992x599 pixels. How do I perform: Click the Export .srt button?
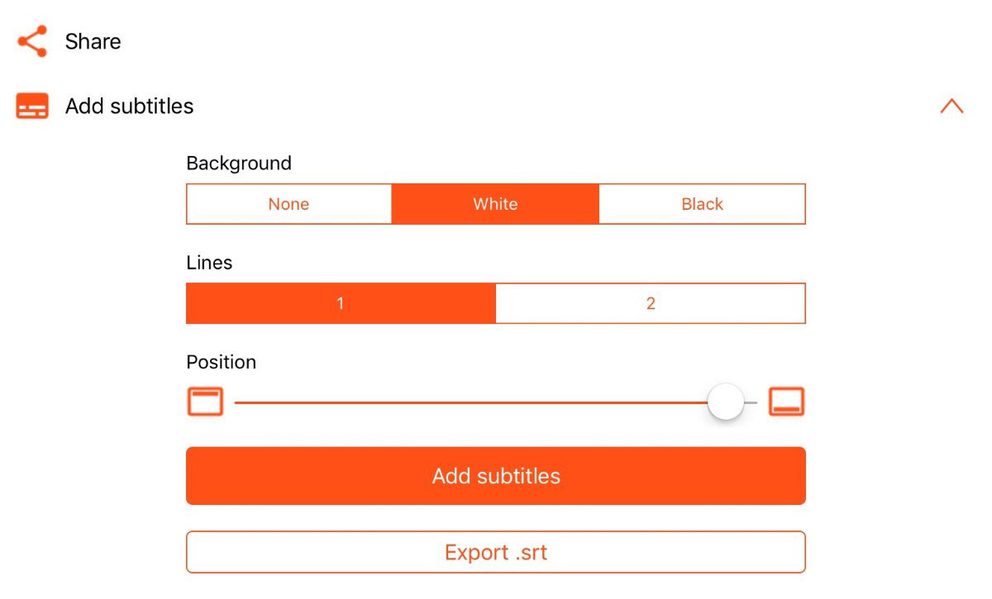[495, 552]
